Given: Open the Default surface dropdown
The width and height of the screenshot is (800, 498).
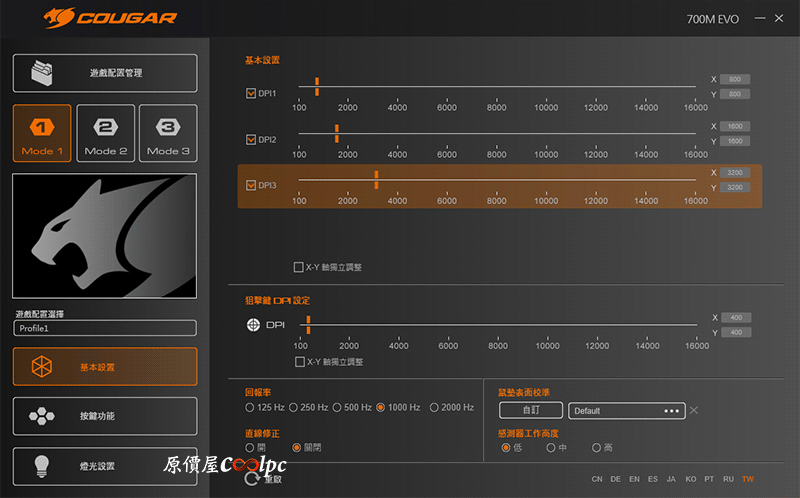Looking at the screenshot, I should click(x=627, y=411).
